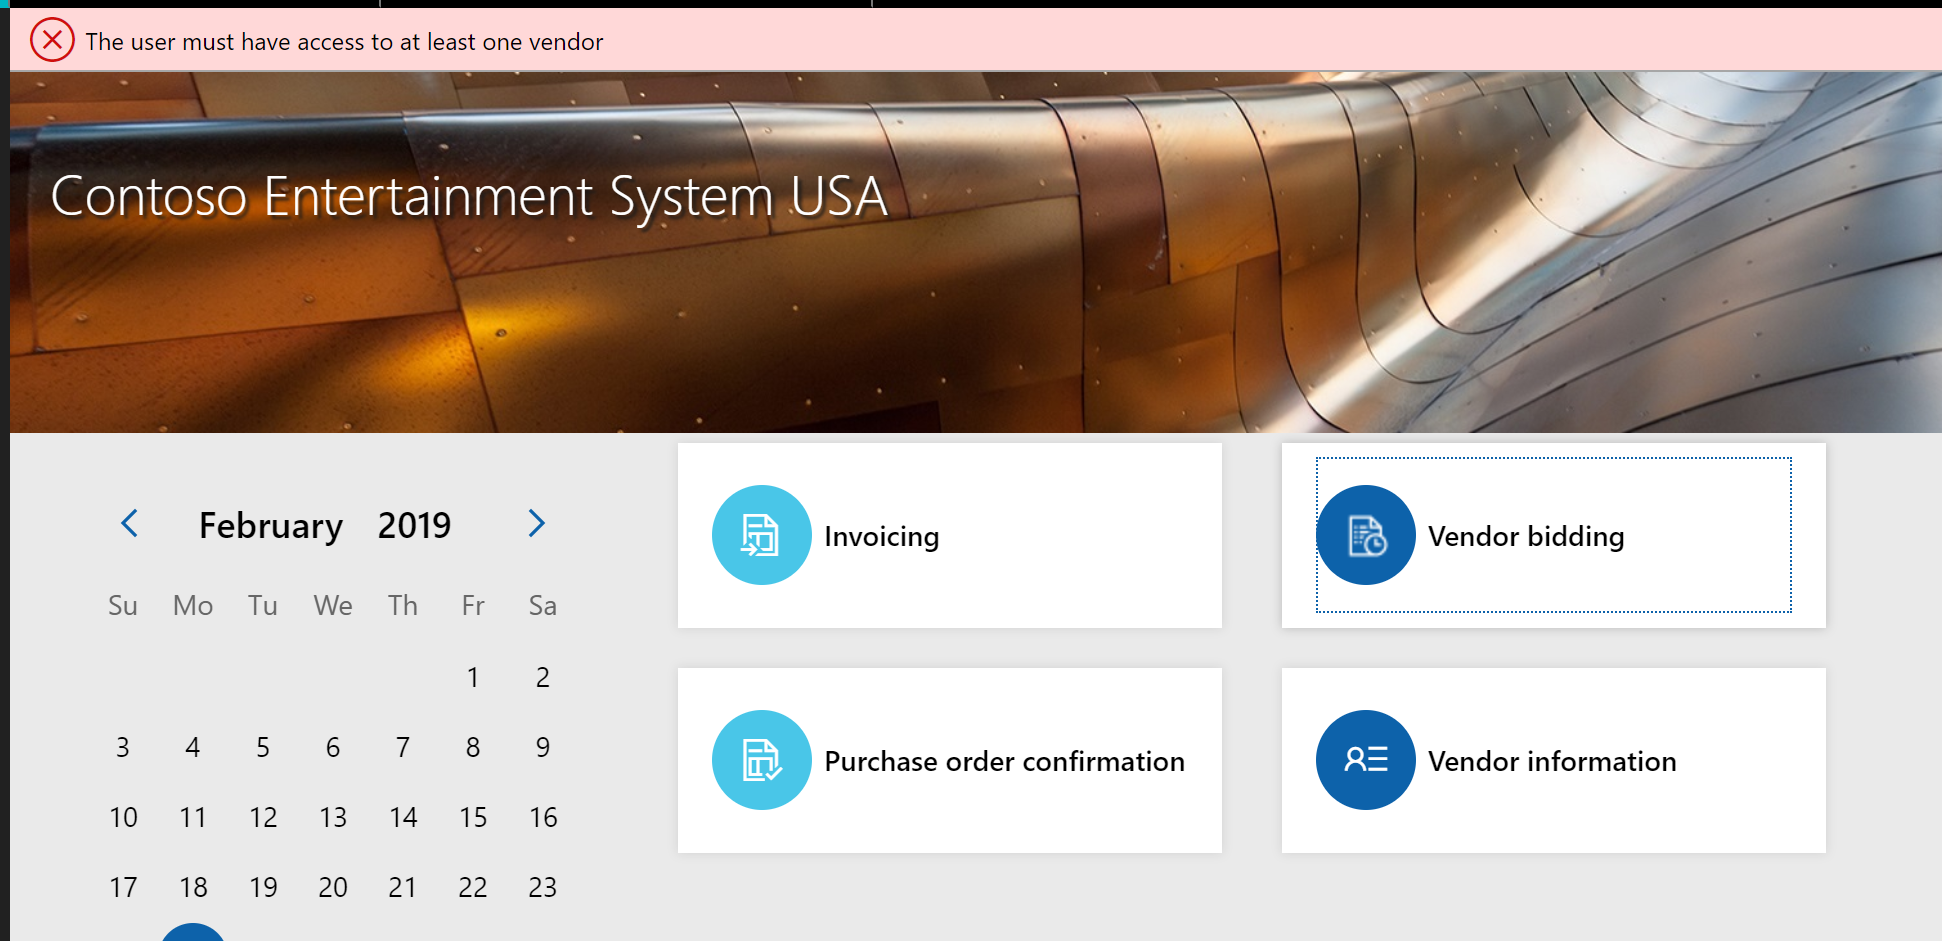Select February 1 in the calendar
This screenshot has width=1942, height=941.
[473, 678]
